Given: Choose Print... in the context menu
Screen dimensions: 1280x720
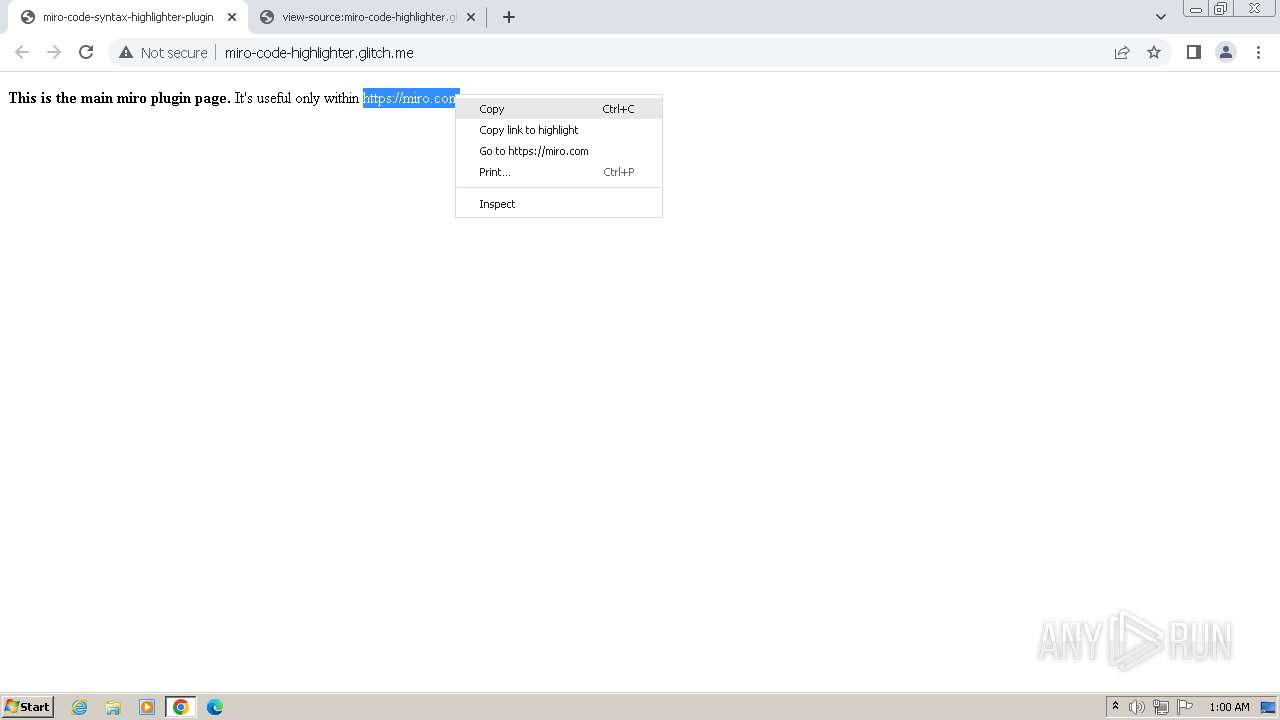Looking at the screenshot, I should pyautogui.click(x=559, y=172).
